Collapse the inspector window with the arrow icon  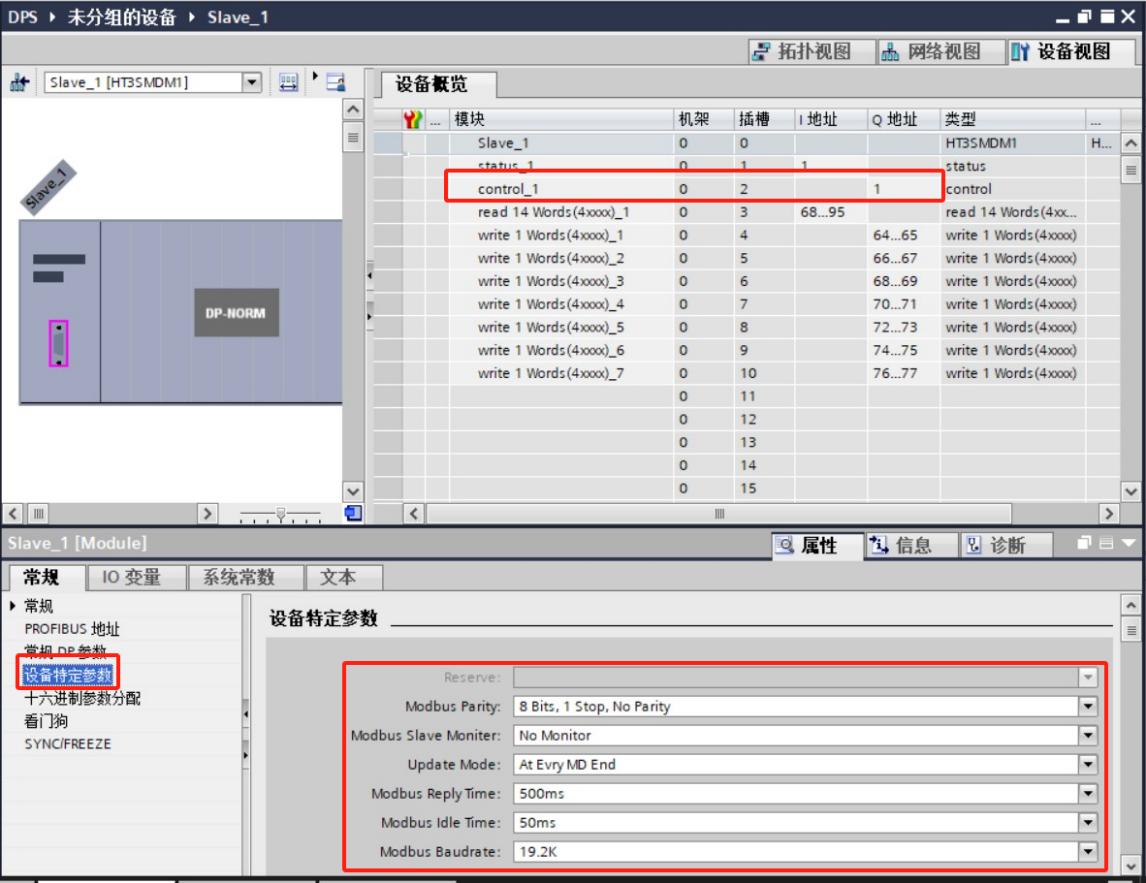coord(1128,543)
